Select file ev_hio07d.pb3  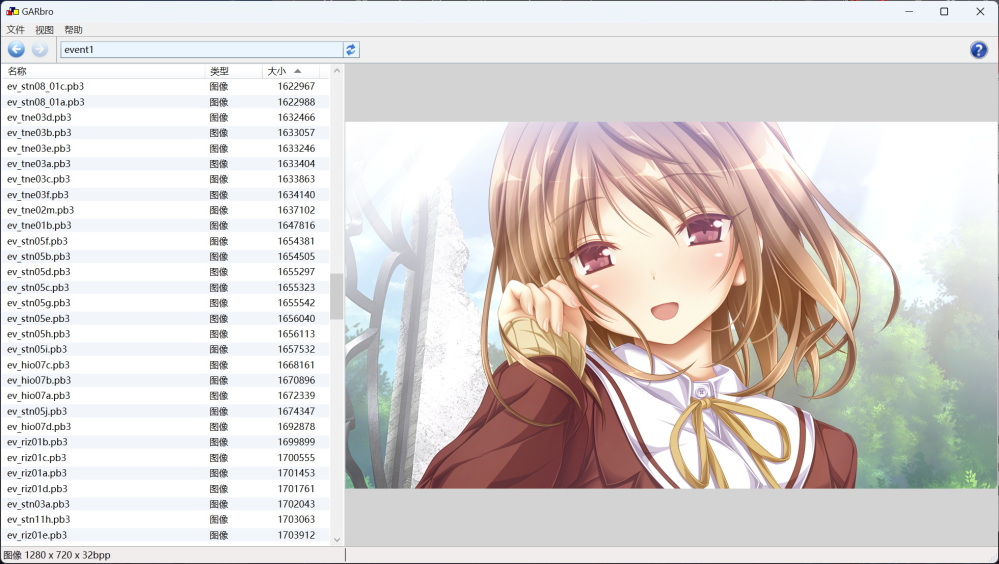pyautogui.click(x=165, y=427)
